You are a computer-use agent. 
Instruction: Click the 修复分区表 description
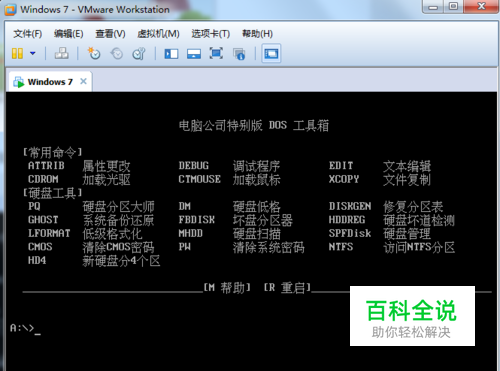pyautogui.click(x=413, y=207)
